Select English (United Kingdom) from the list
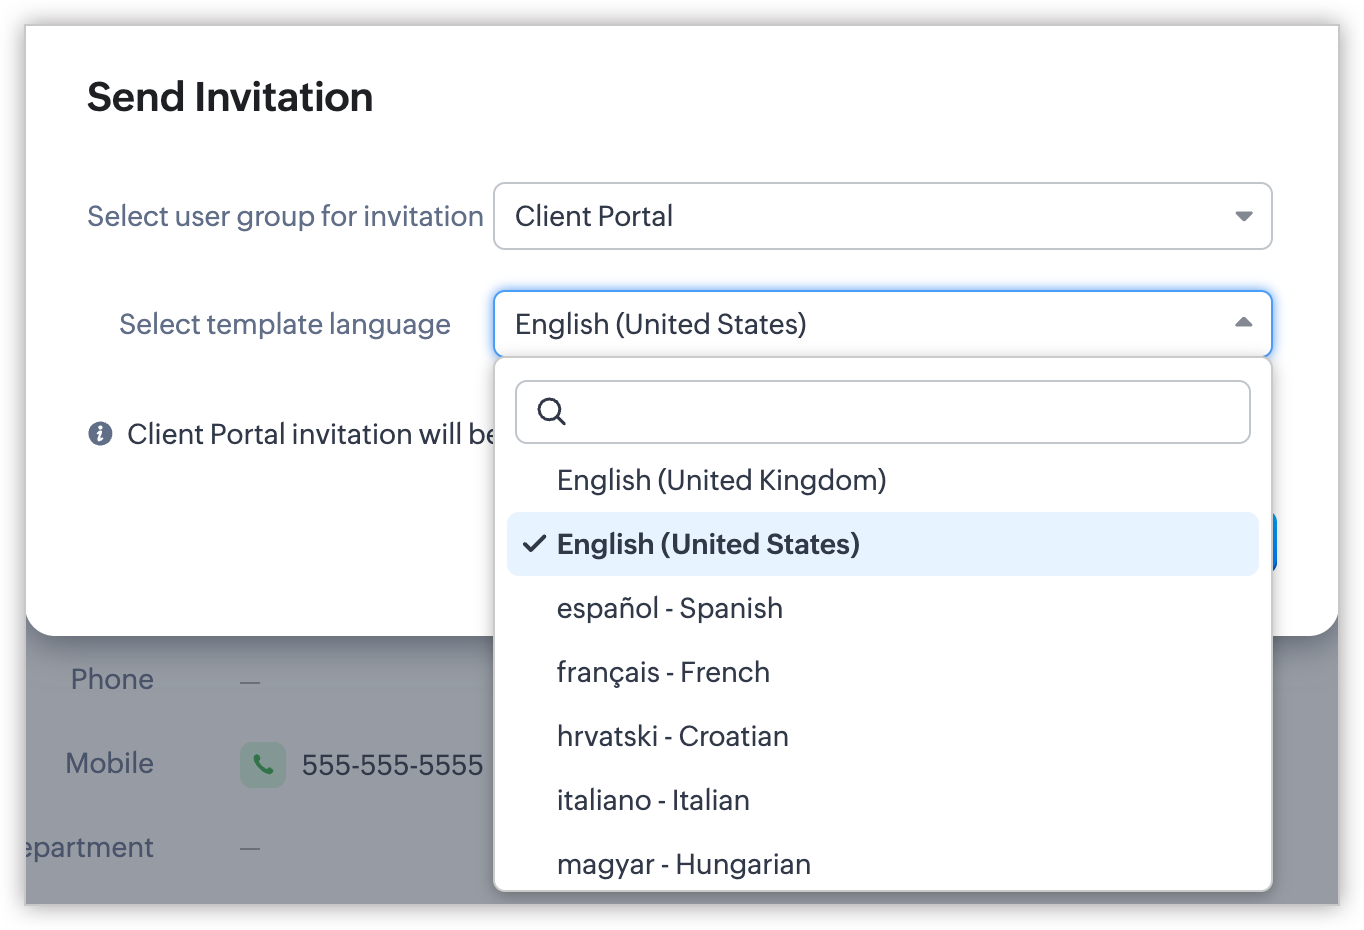 tap(721, 480)
